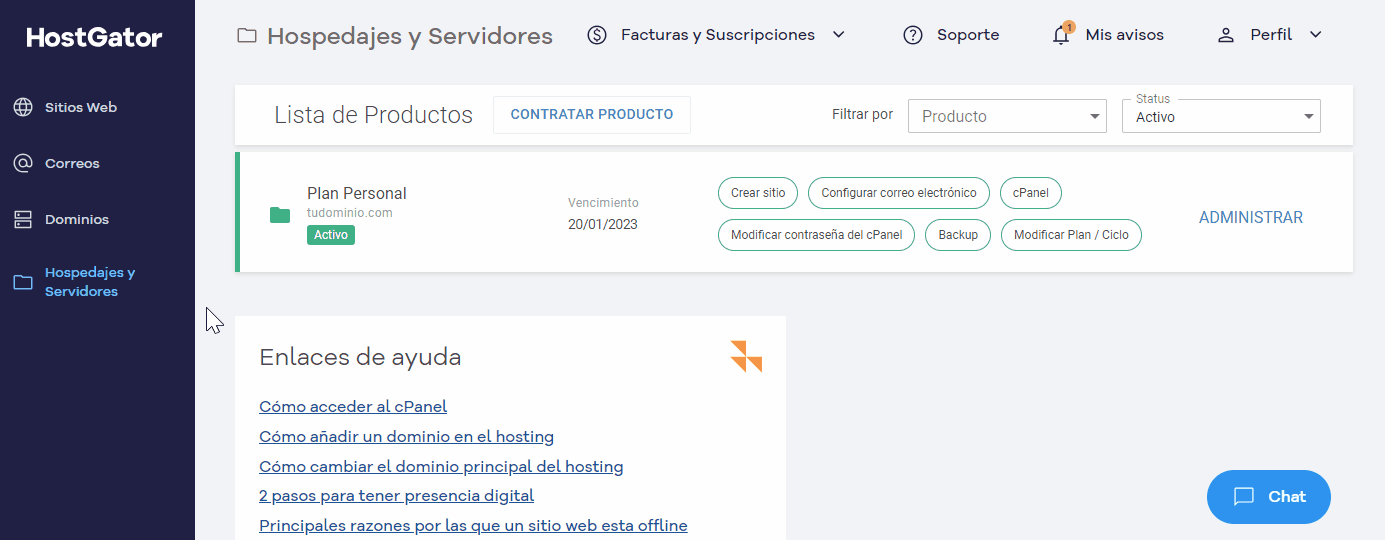Click the Backup button
The width and height of the screenshot is (1385, 540).
click(958, 235)
